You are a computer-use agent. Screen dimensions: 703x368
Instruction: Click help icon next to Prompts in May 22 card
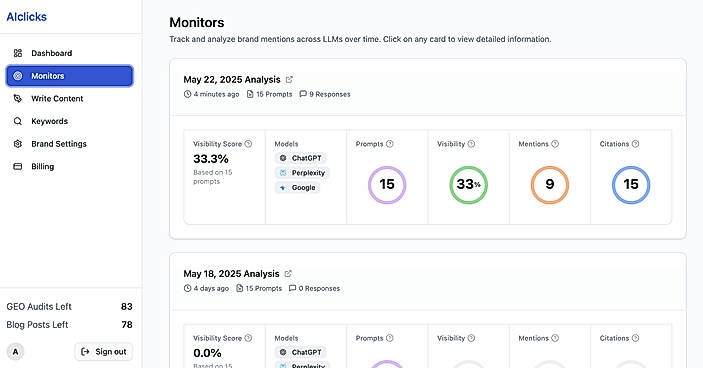coord(390,144)
